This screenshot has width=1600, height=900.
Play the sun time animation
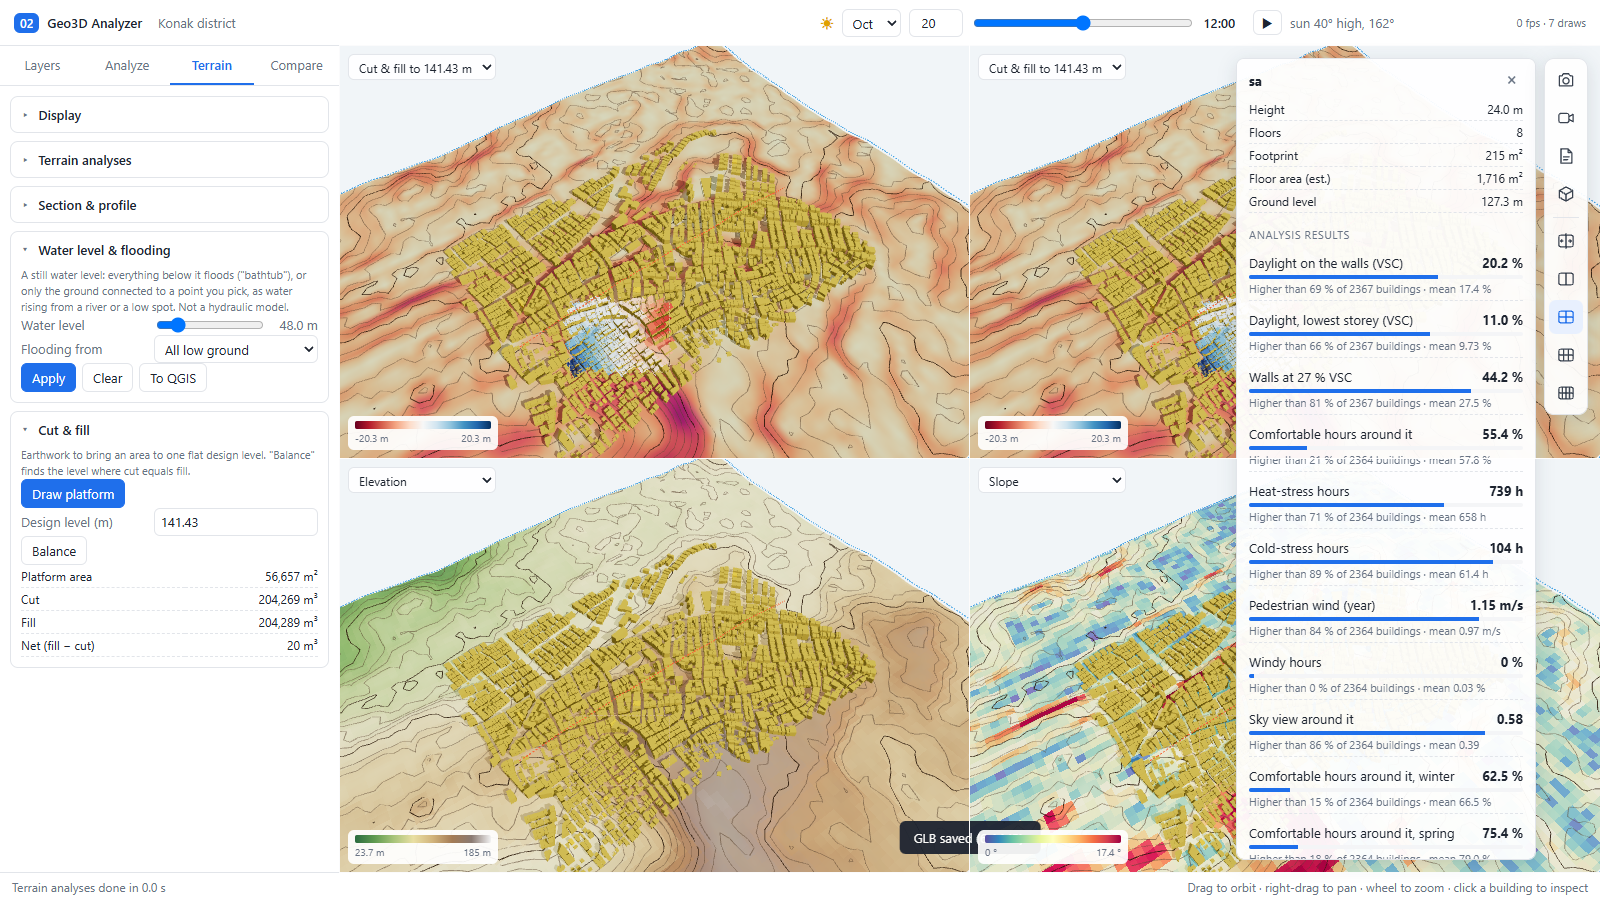tap(1266, 23)
